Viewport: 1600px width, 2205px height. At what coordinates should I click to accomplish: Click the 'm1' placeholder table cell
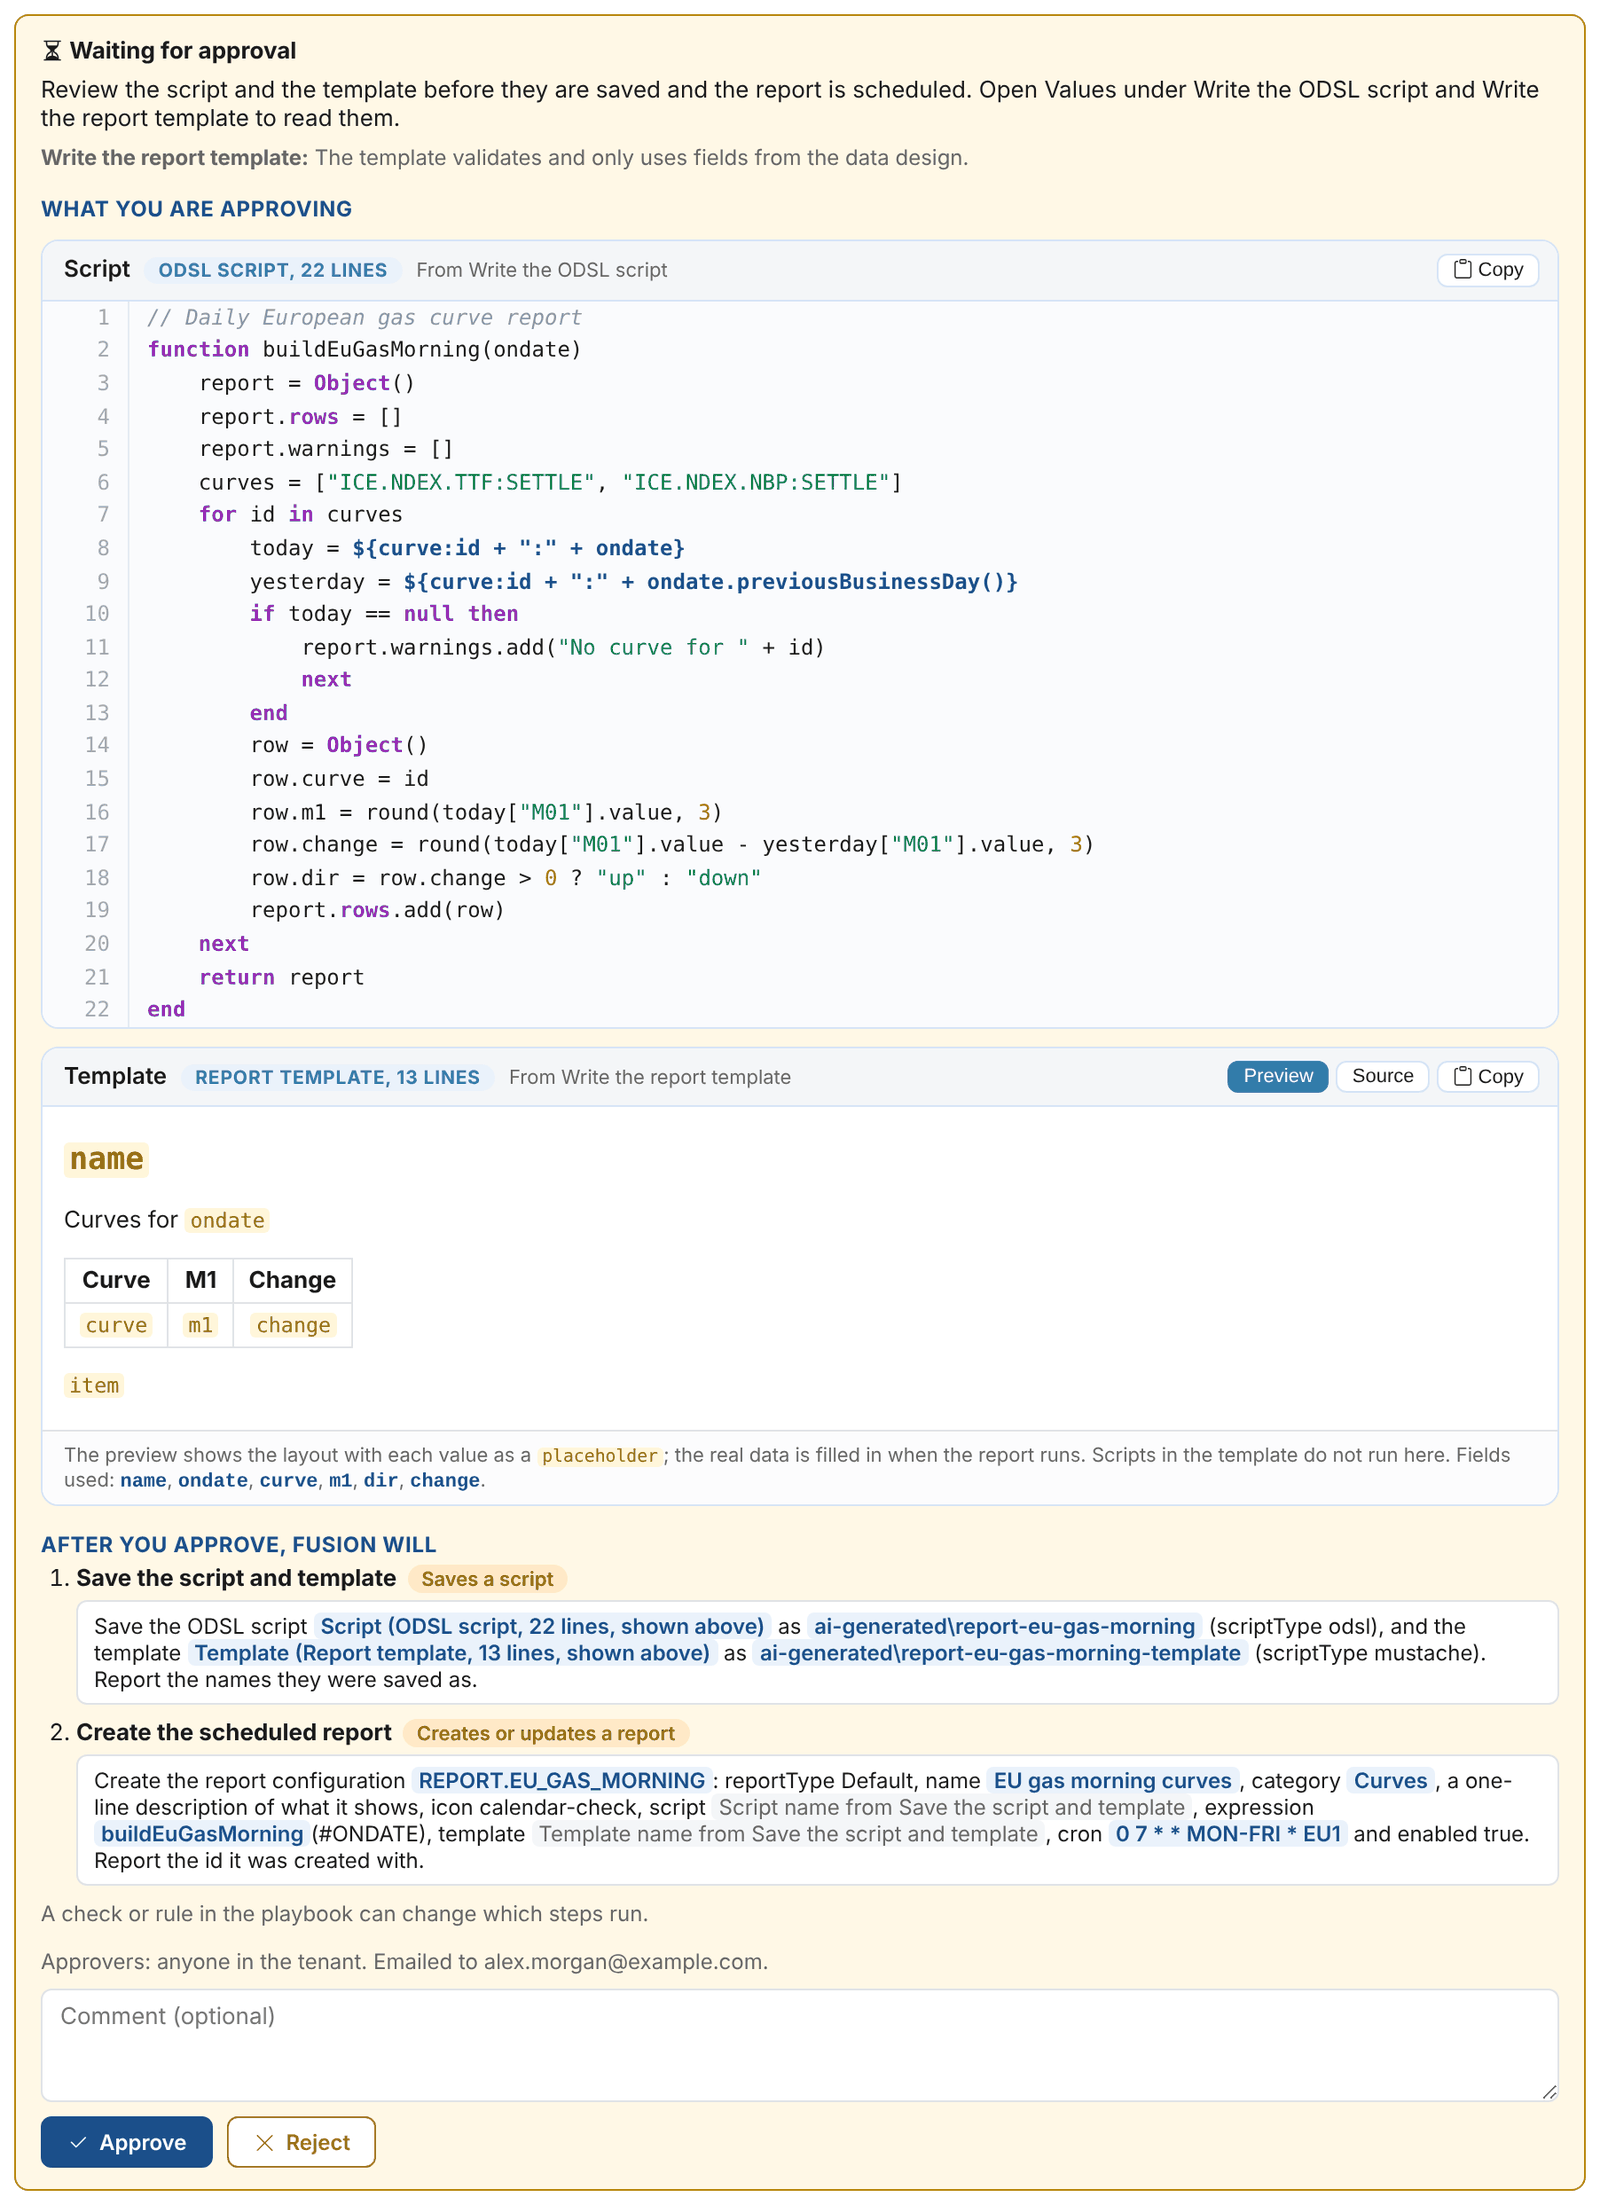[200, 1325]
